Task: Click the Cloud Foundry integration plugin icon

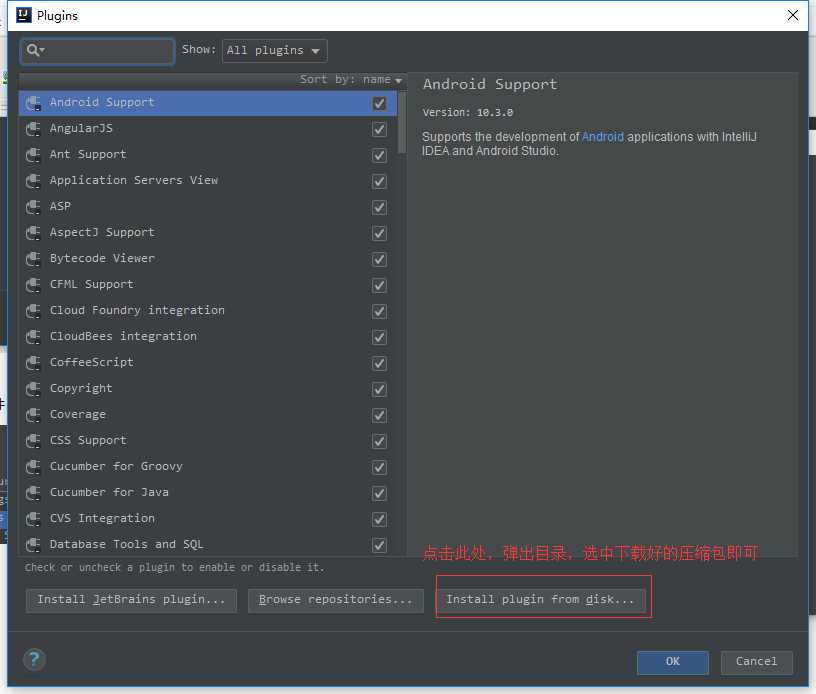Action: pyautogui.click(x=33, y=311)
